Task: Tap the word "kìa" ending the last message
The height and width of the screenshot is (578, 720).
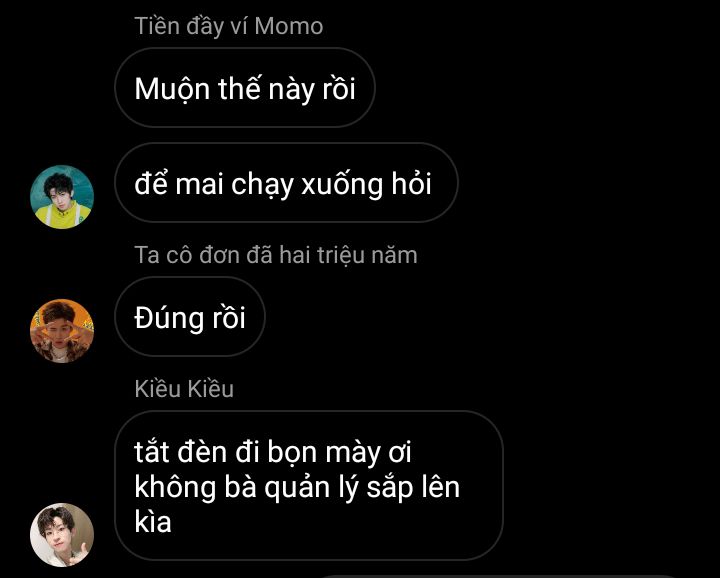Action: click(x=153, y=521)
